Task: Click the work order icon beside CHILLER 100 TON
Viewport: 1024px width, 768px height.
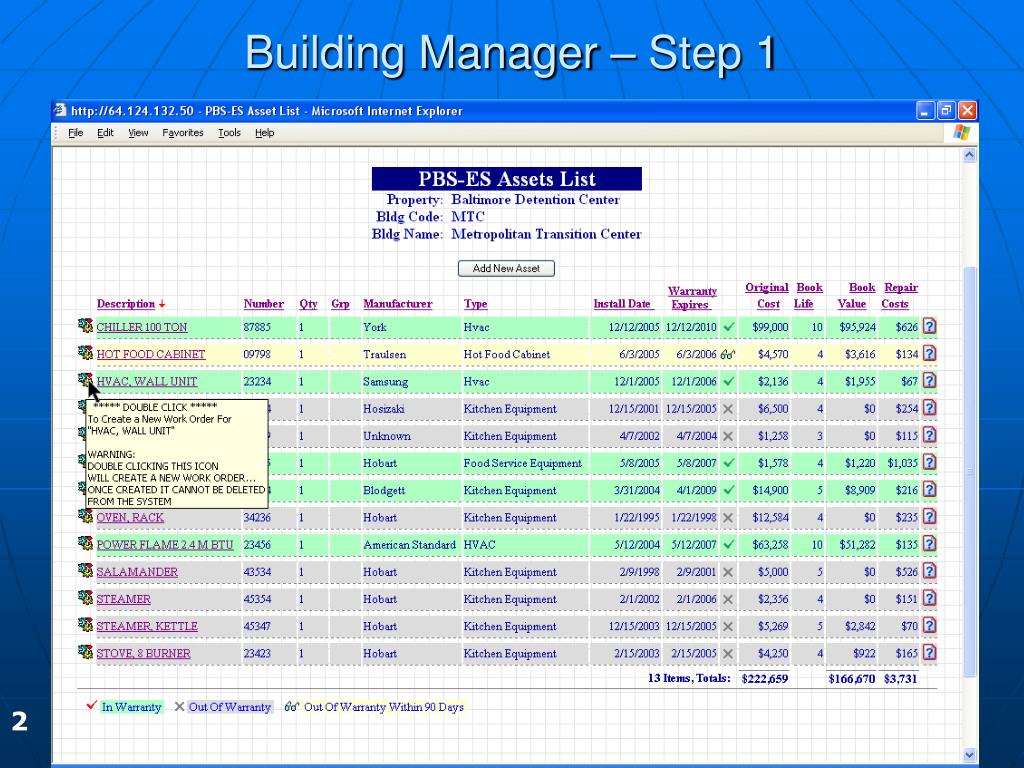Action: tap(85, 325)
